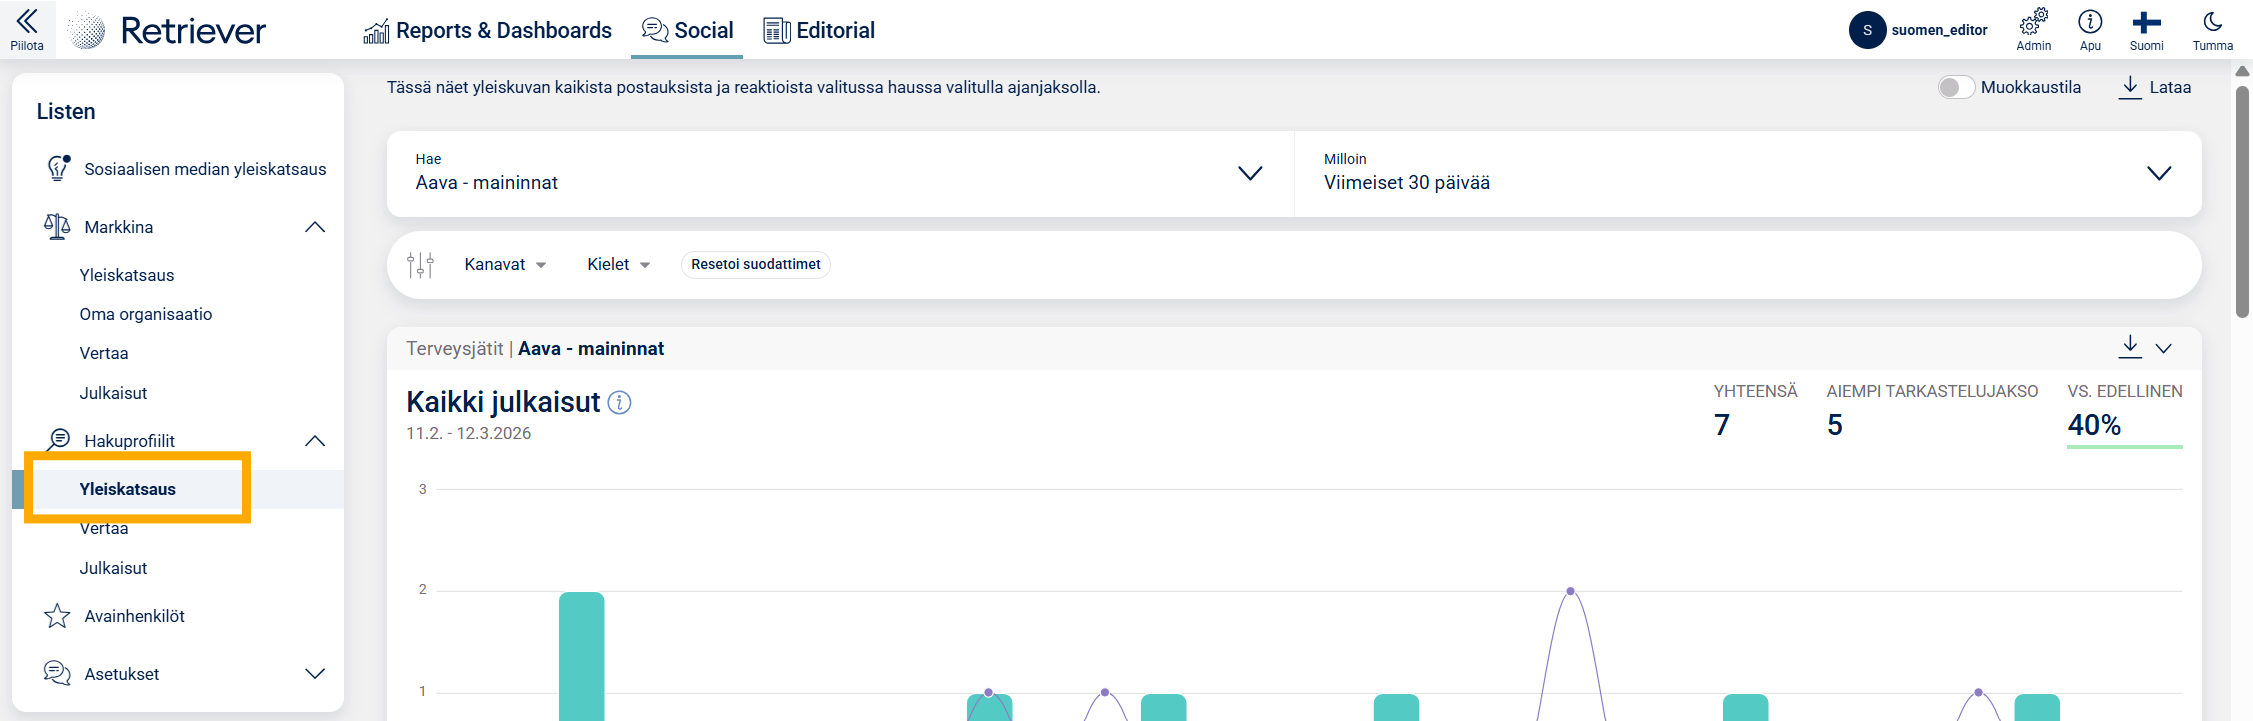The height and width of the screenshot is (721, 2253).
Task: Click the tallest teal chart bar
Action: 581,655
